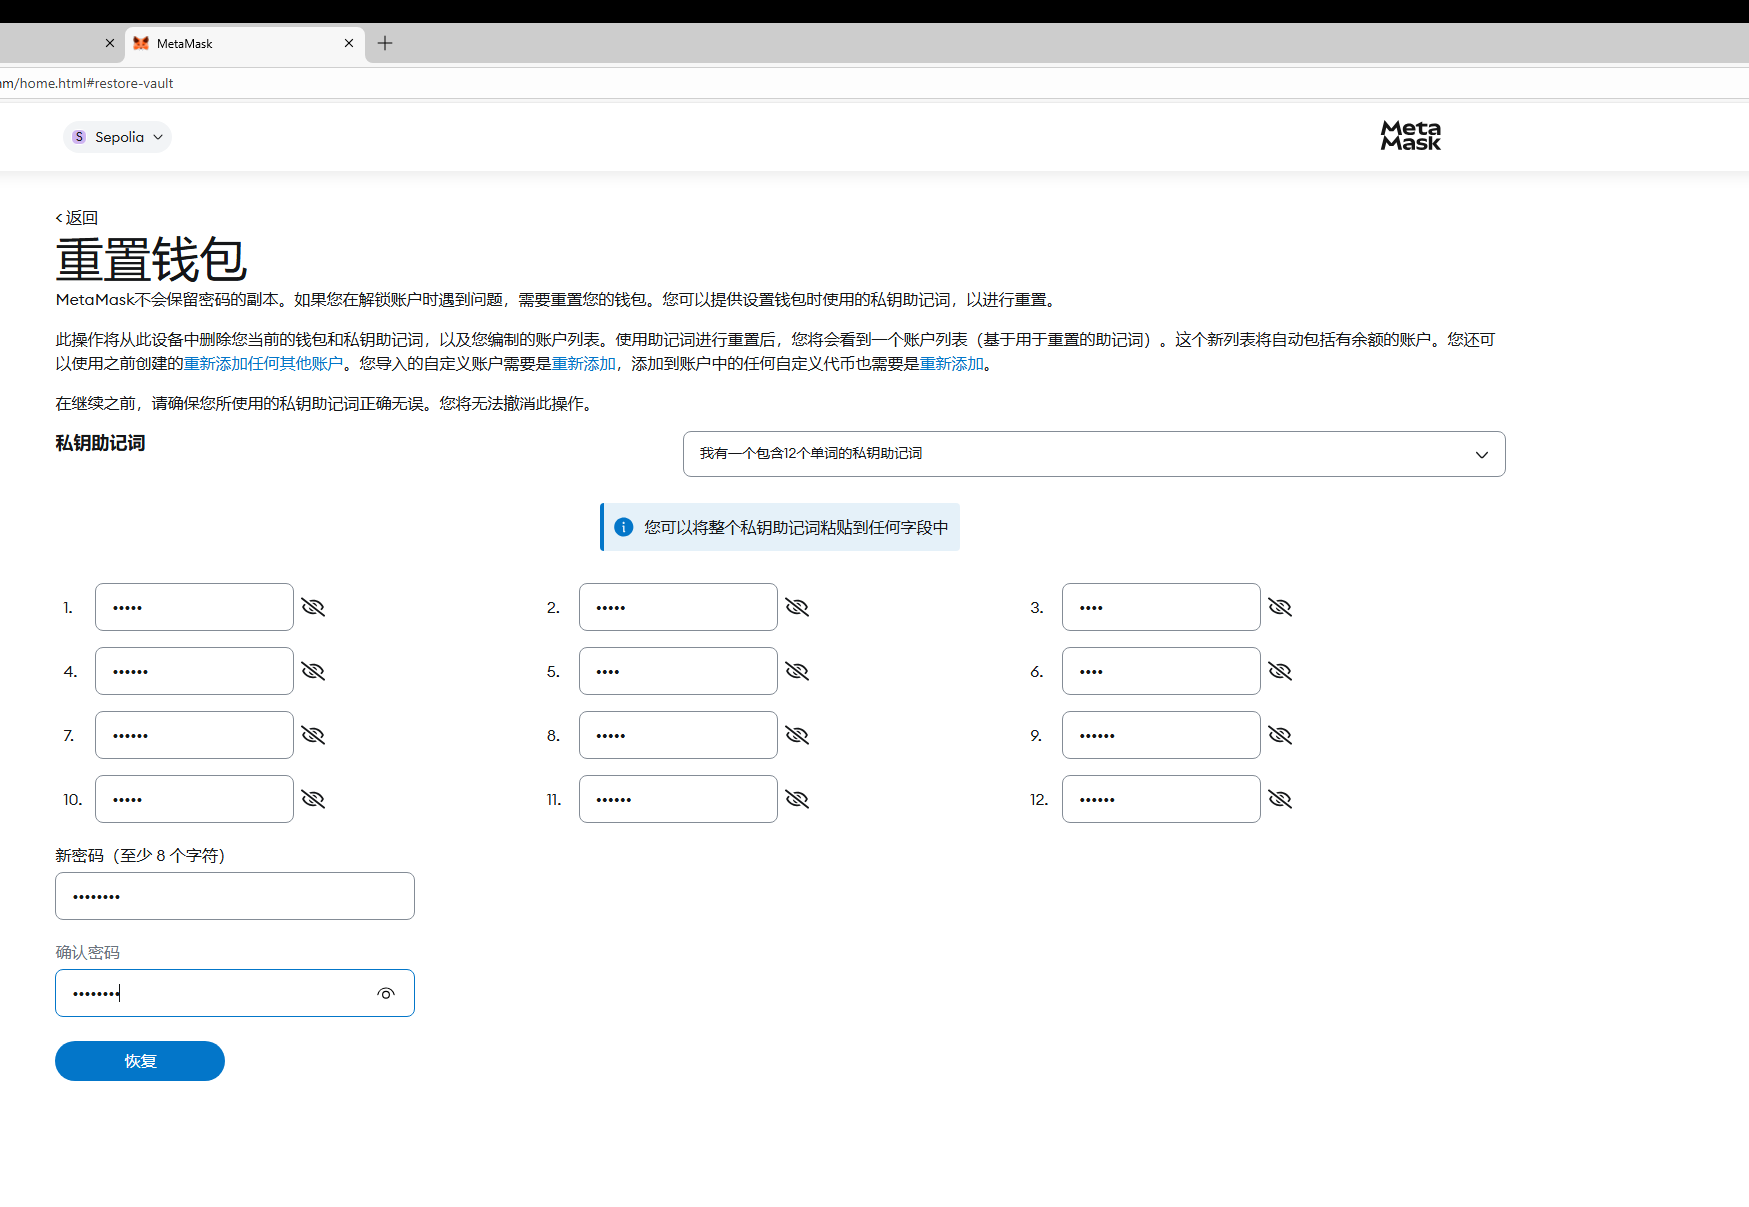The image size is (1749, 1207).
Task: Select the MetaMask browser tab
Action: pos(244,43)
